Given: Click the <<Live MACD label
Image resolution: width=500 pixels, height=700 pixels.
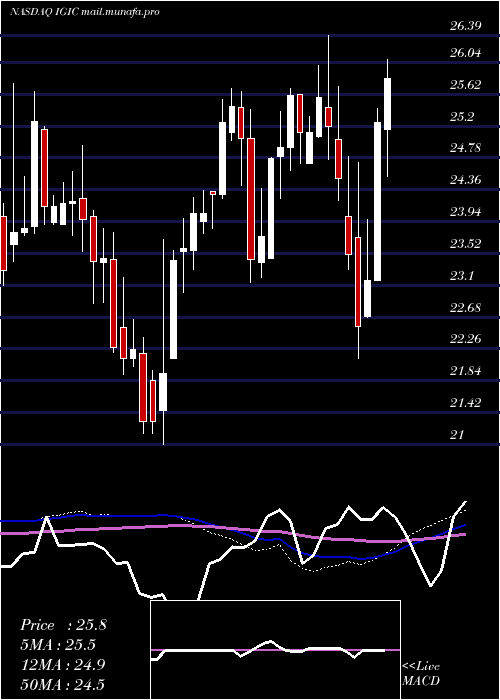Looking at the screenshot, I should click(x=421, y=674).
